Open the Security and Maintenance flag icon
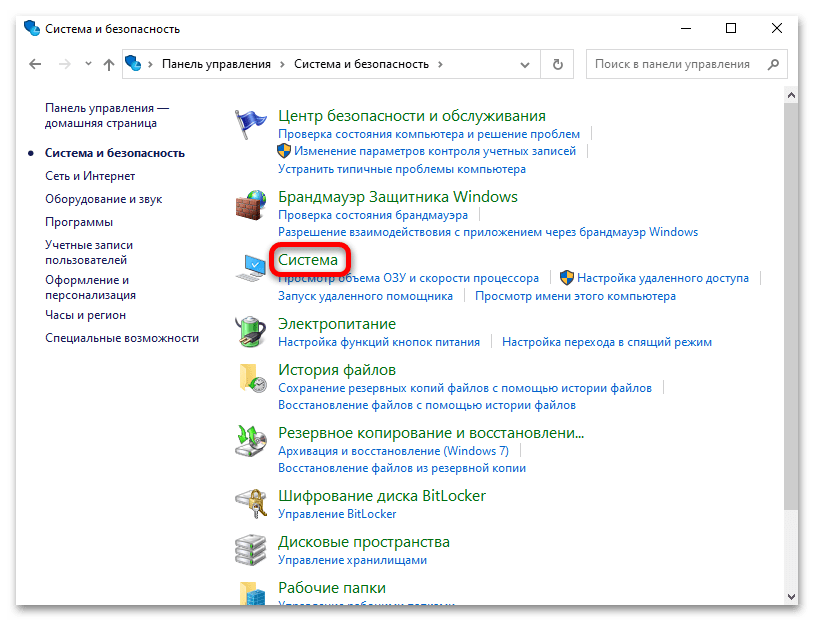 point(250,125)
